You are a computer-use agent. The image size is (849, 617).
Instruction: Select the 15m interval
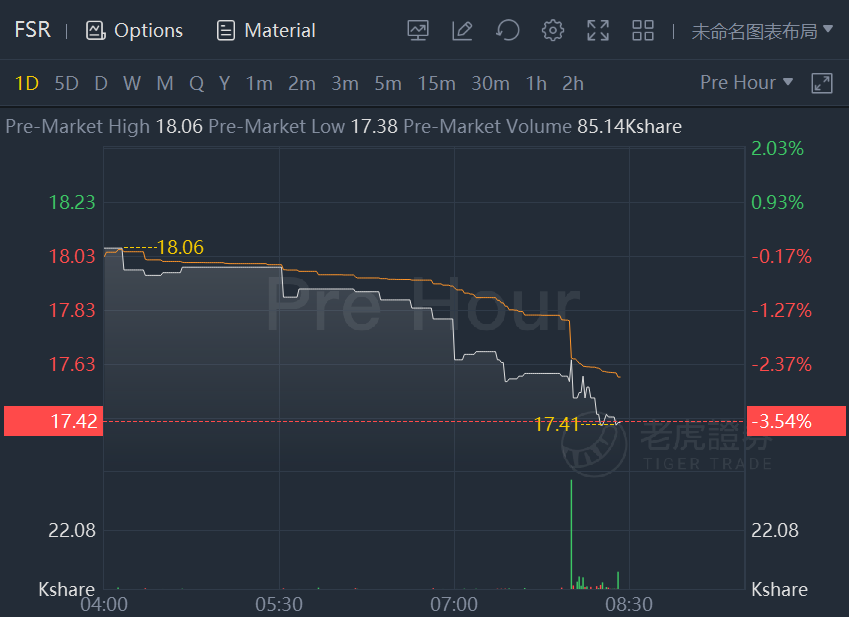coord(436,83)
